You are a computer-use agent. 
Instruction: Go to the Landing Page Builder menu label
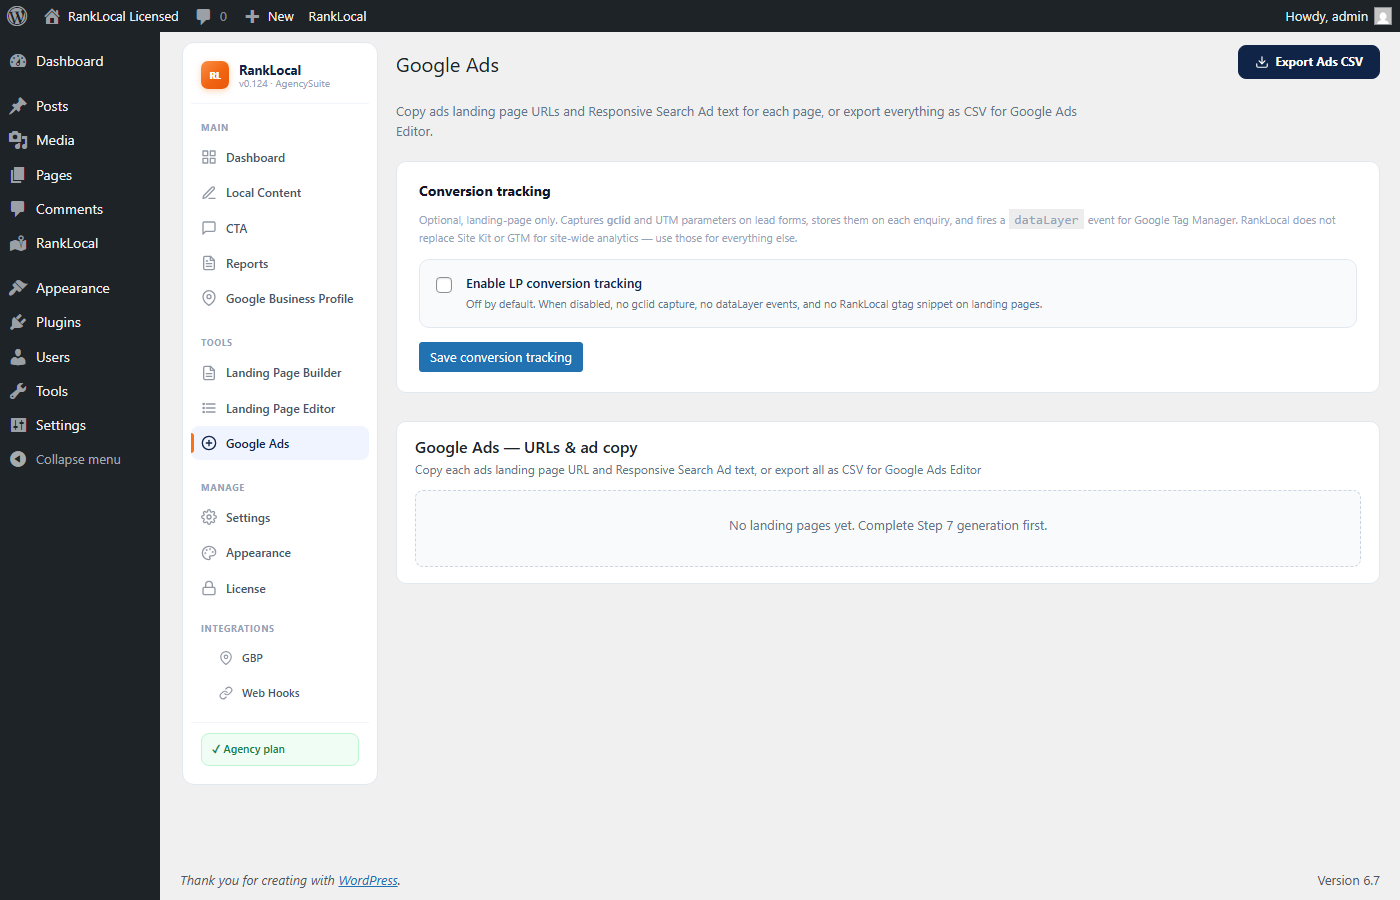(284, 373)
